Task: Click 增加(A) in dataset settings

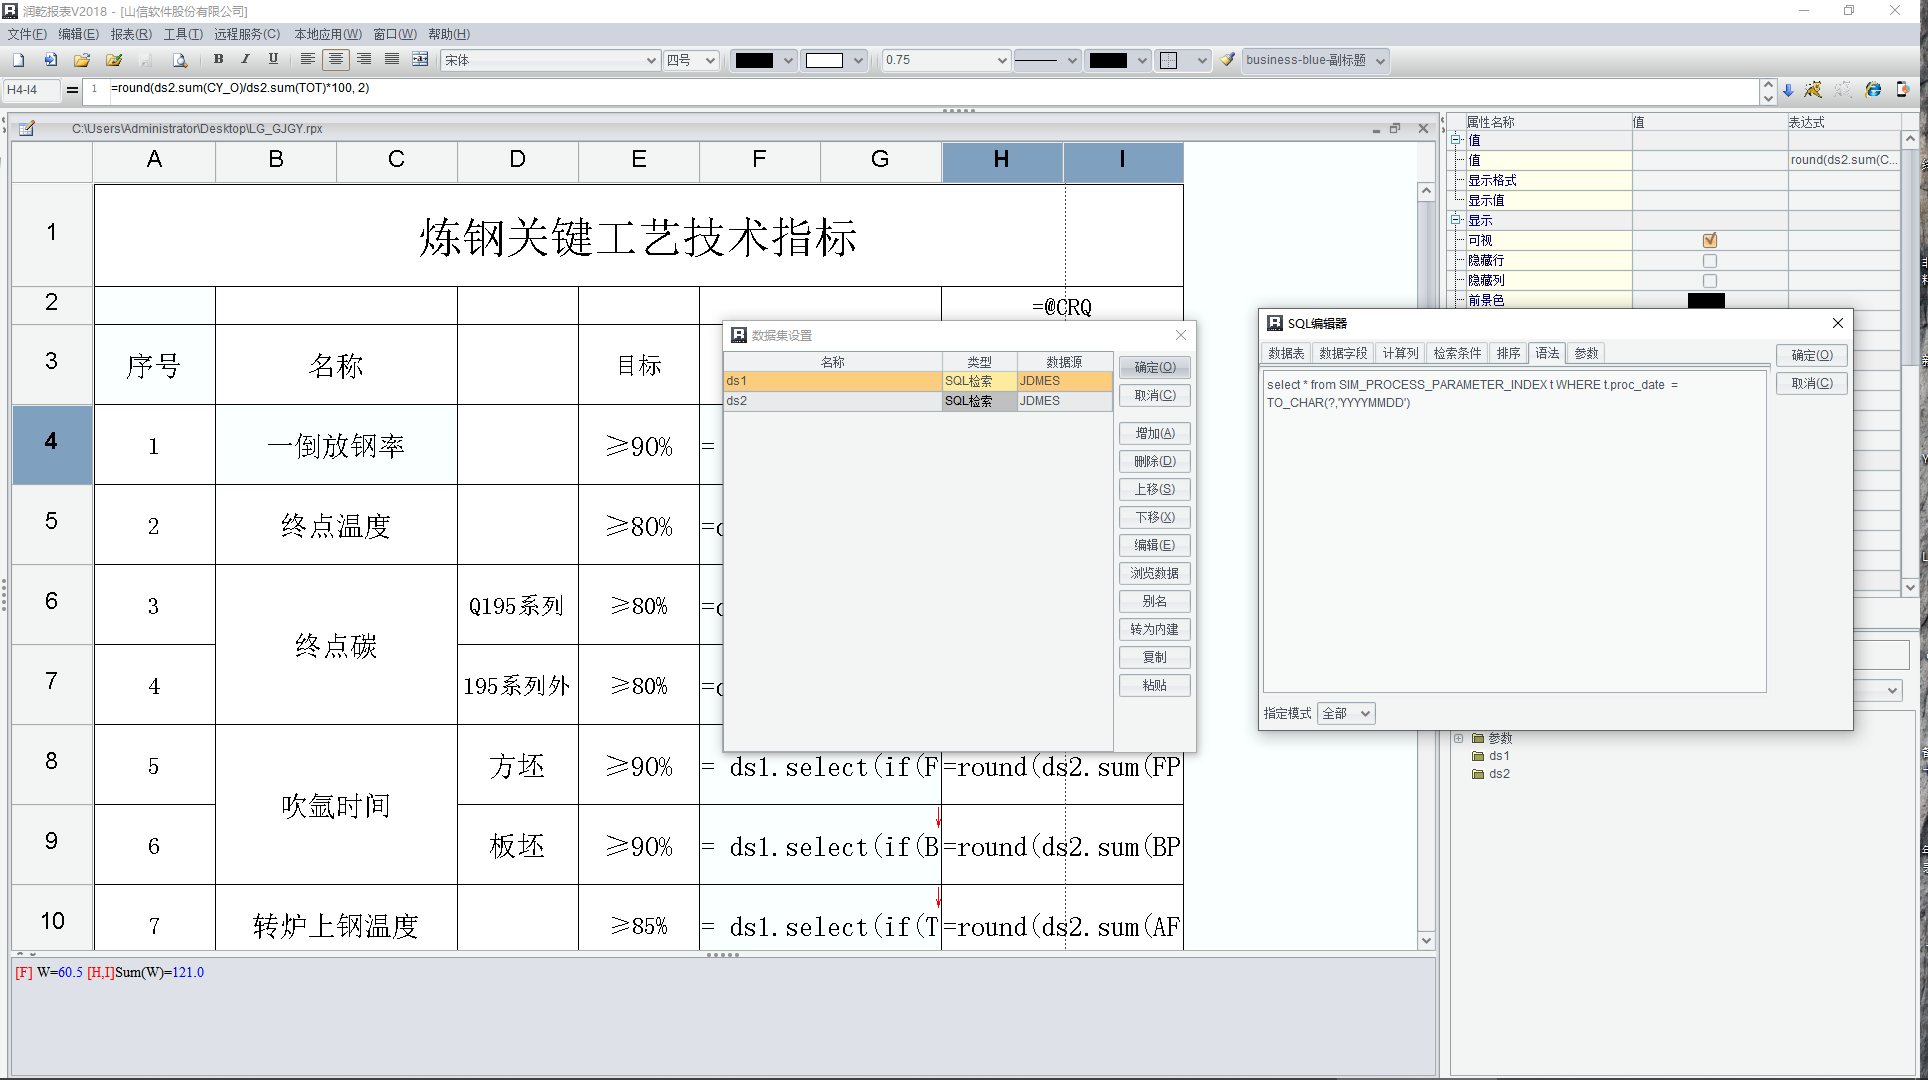Action: [x=1154, y=433]
